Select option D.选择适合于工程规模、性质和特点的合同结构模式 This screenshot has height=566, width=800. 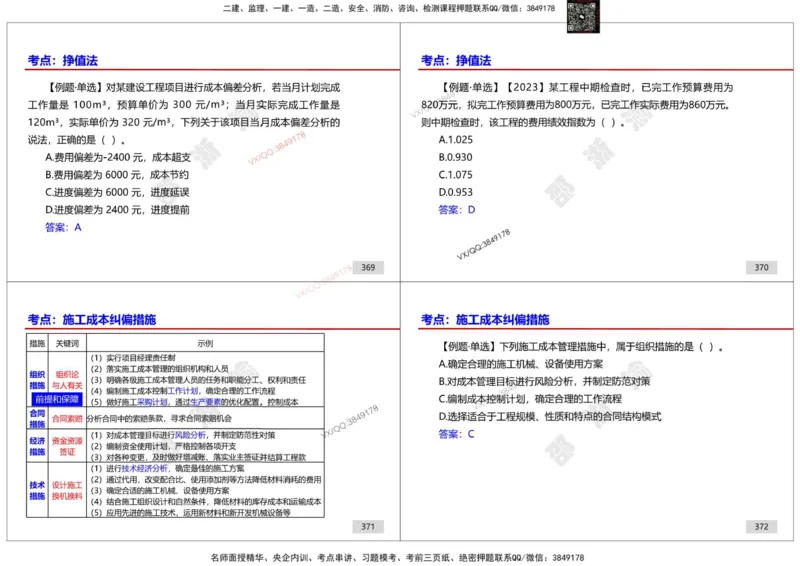point(550,417)
